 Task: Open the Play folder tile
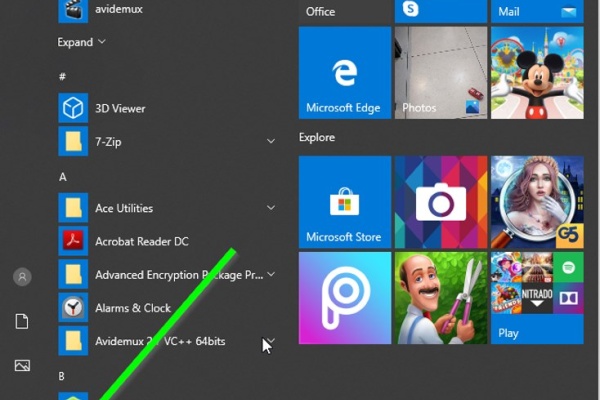point(537,298)
